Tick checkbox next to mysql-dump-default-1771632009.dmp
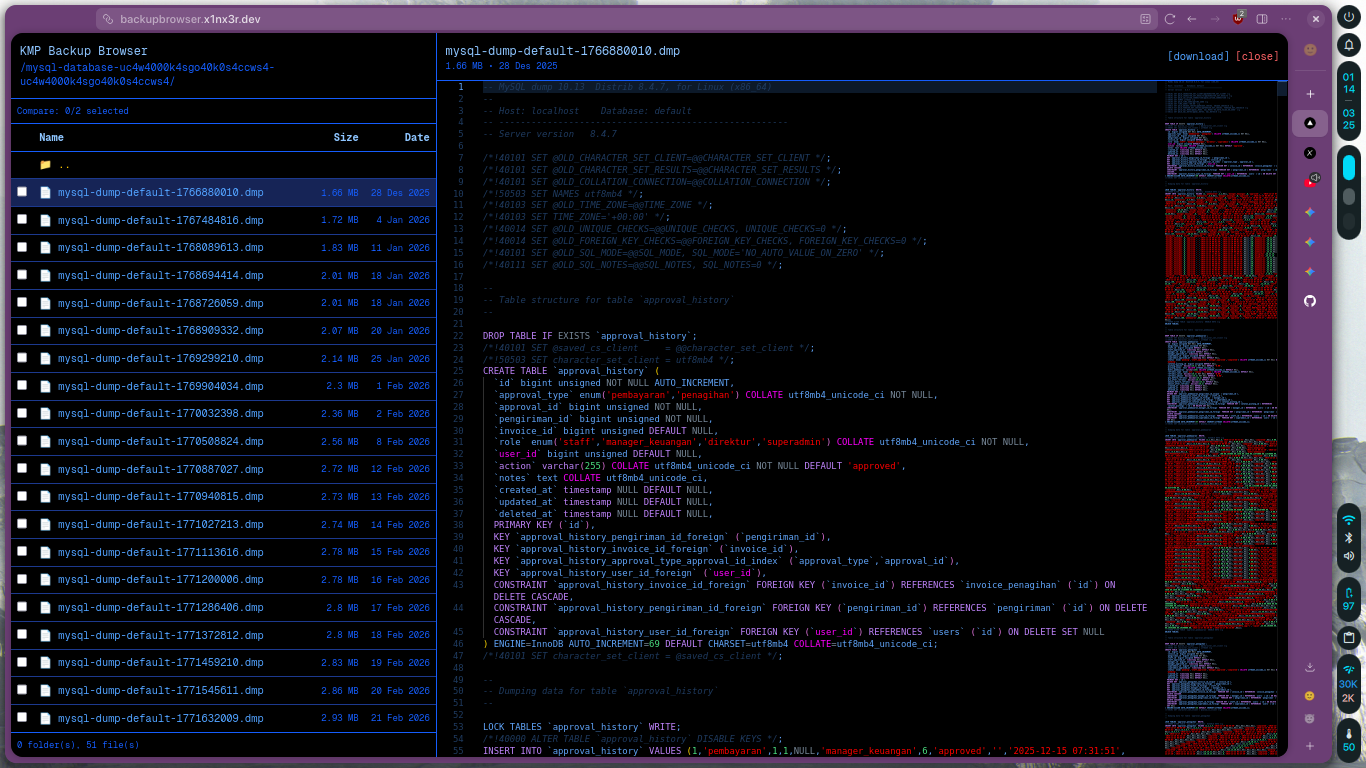This screenshot has width=1366, height=768. pos(22,717)
